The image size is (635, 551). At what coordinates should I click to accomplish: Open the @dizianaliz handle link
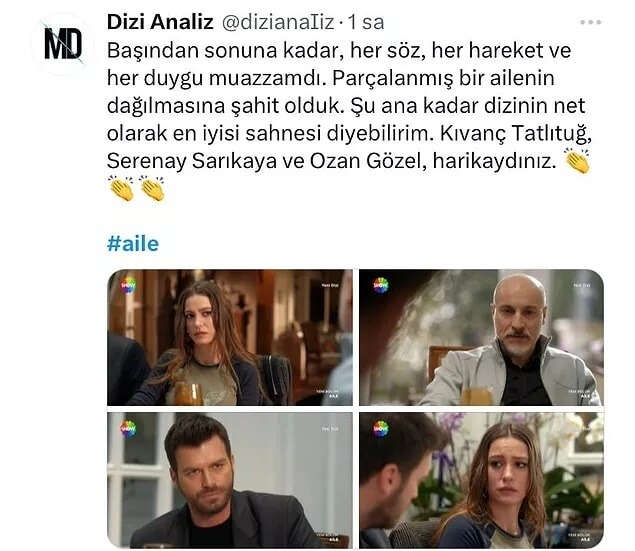point(278,22)
